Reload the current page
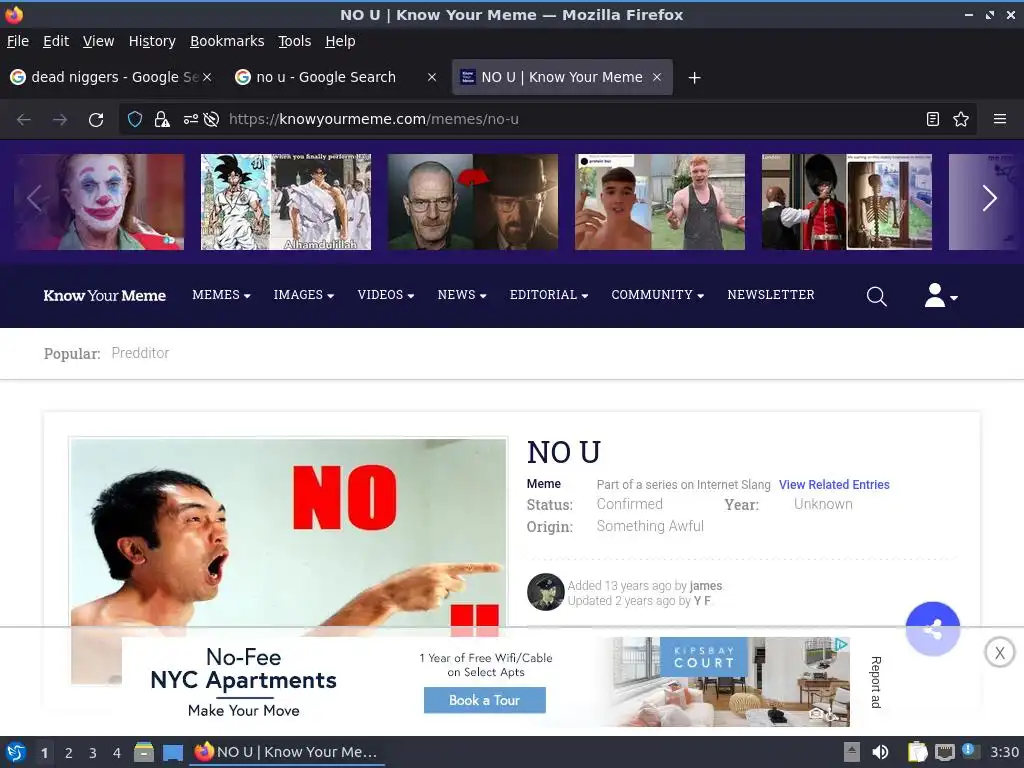This screenshot has height=768, width=1024. pyautogui.click(x=96, y=120)
